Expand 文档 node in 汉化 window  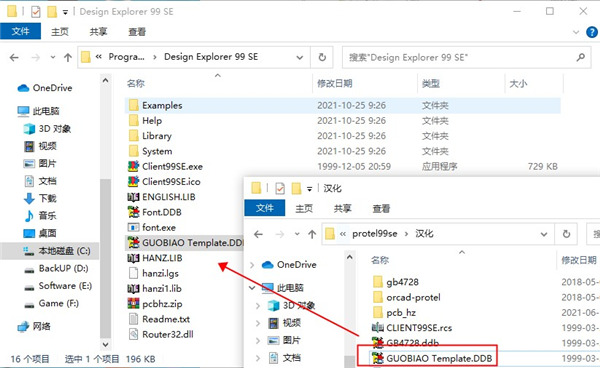click(258, 358)
